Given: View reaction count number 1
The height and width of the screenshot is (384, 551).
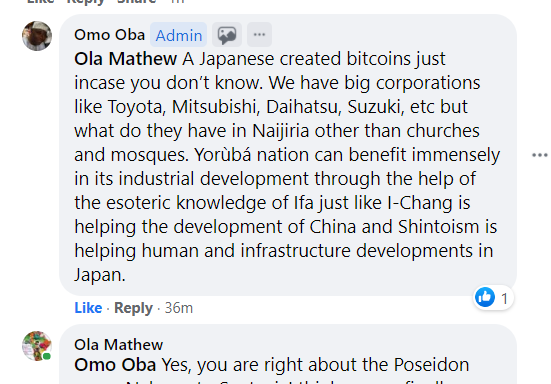Looking at the screenshot, I should 505,299.
